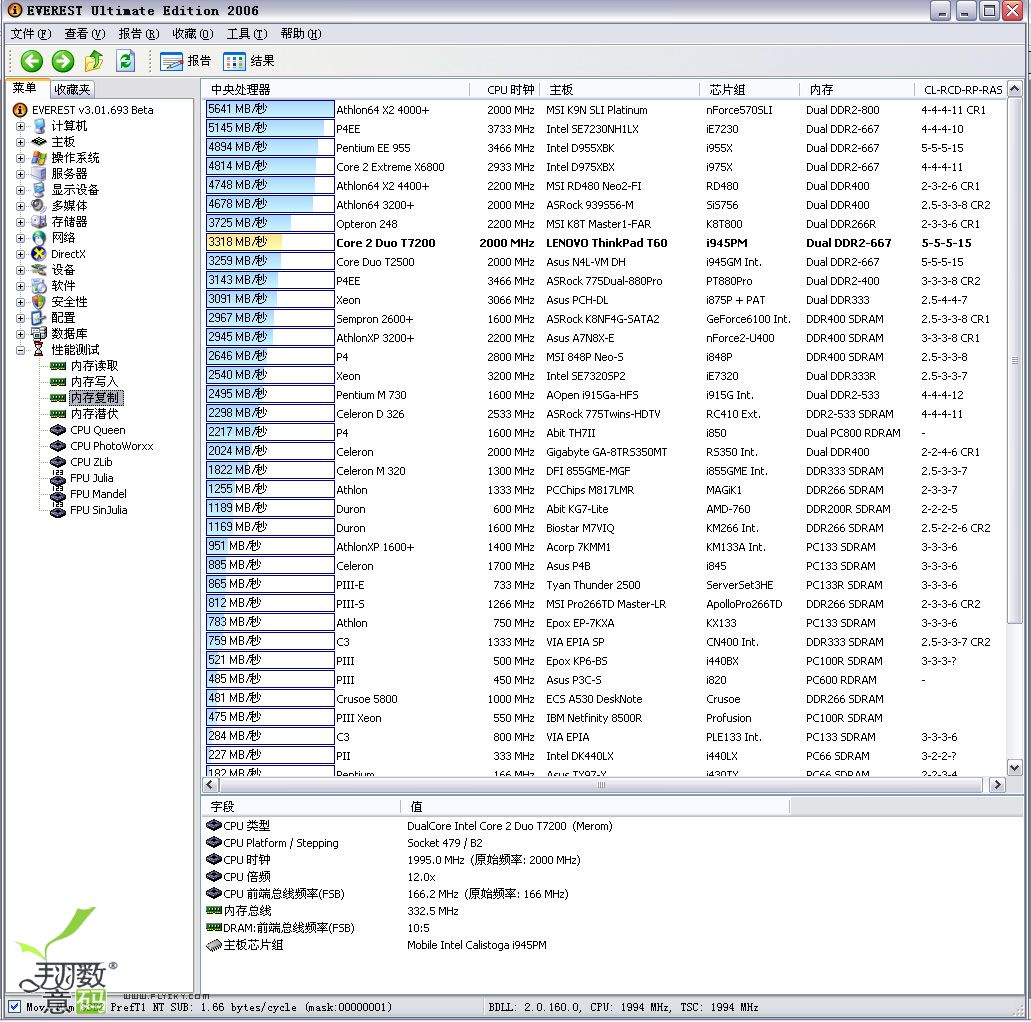Sort by 芯片组 column header

click(750, 89)
